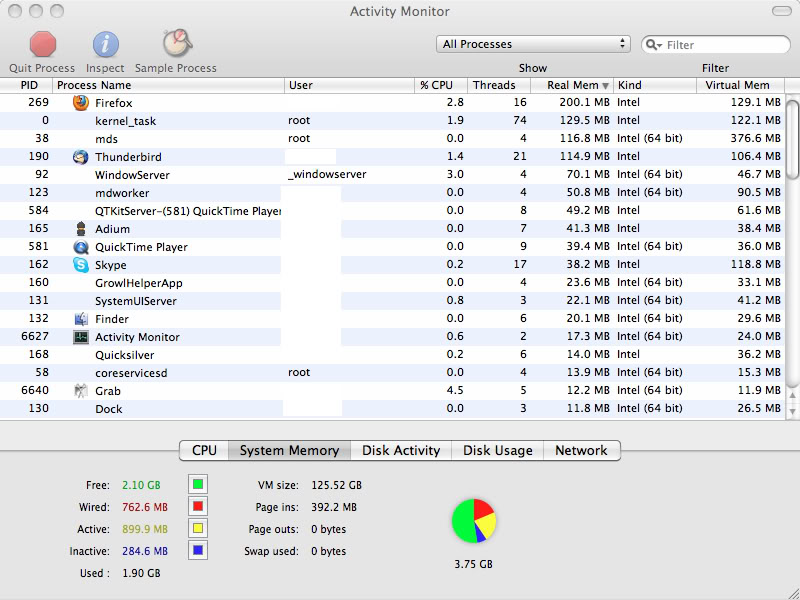The height and width of the screenshot is (600, 800).
Task: Select the SystemUIServer process row
Action: click(392, 301)
